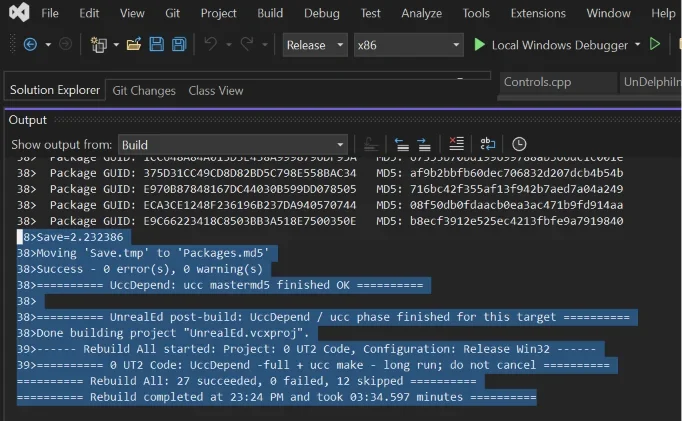This screenshot has width=682, height=421.
Task: Open the Test menu
Action: (371, 13)
